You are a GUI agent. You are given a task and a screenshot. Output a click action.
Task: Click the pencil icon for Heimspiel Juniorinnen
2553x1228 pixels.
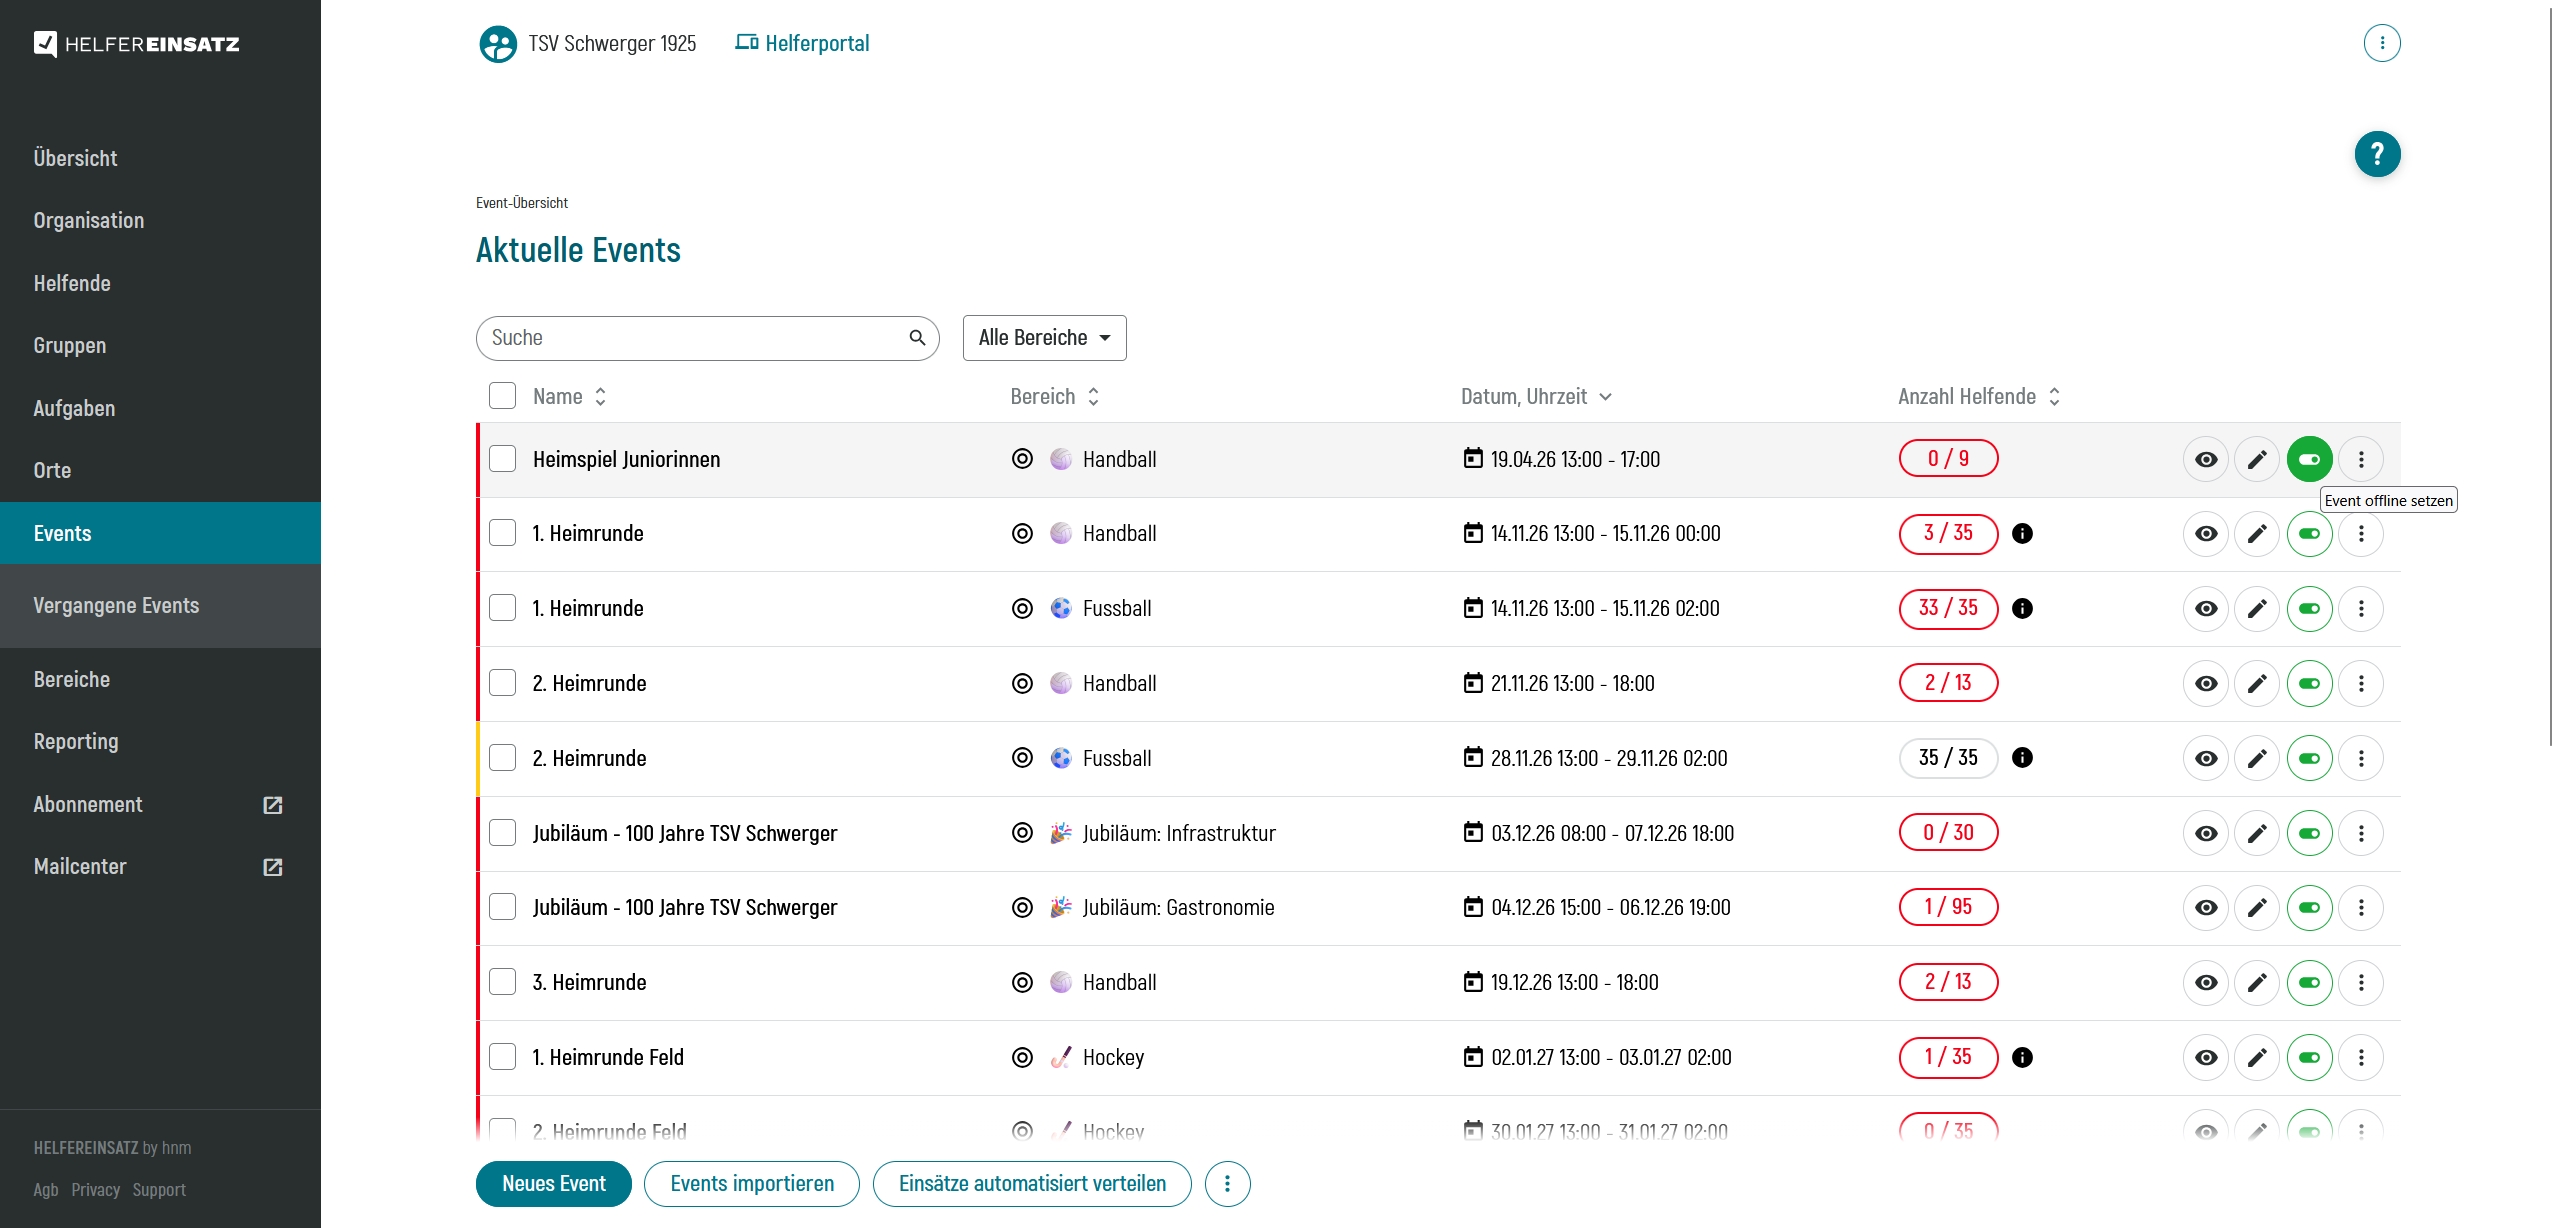pyautogui.click(x=2257, y=459)
